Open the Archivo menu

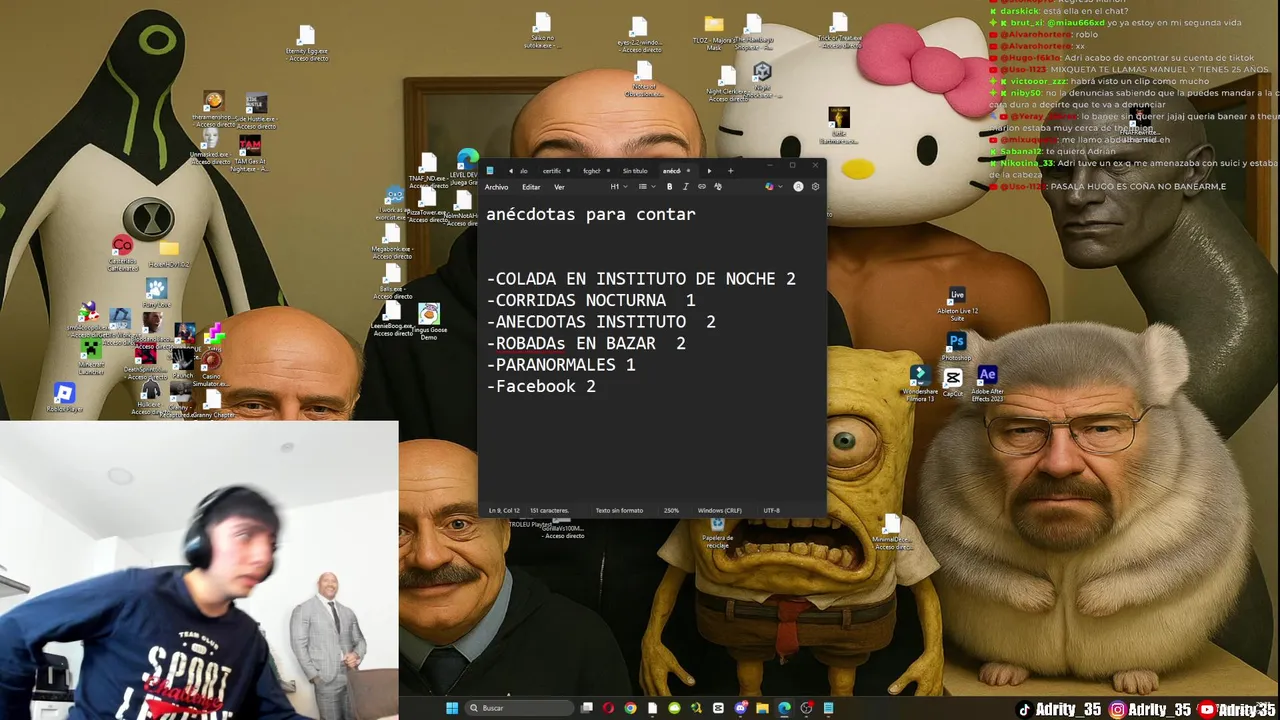[x=496, y=187]
